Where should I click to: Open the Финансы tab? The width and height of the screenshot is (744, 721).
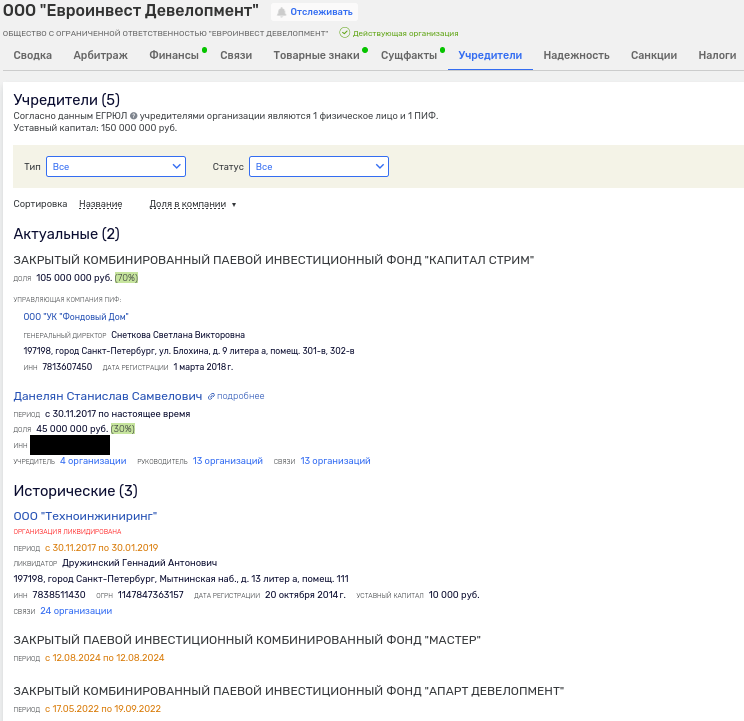tap(174, 55)
